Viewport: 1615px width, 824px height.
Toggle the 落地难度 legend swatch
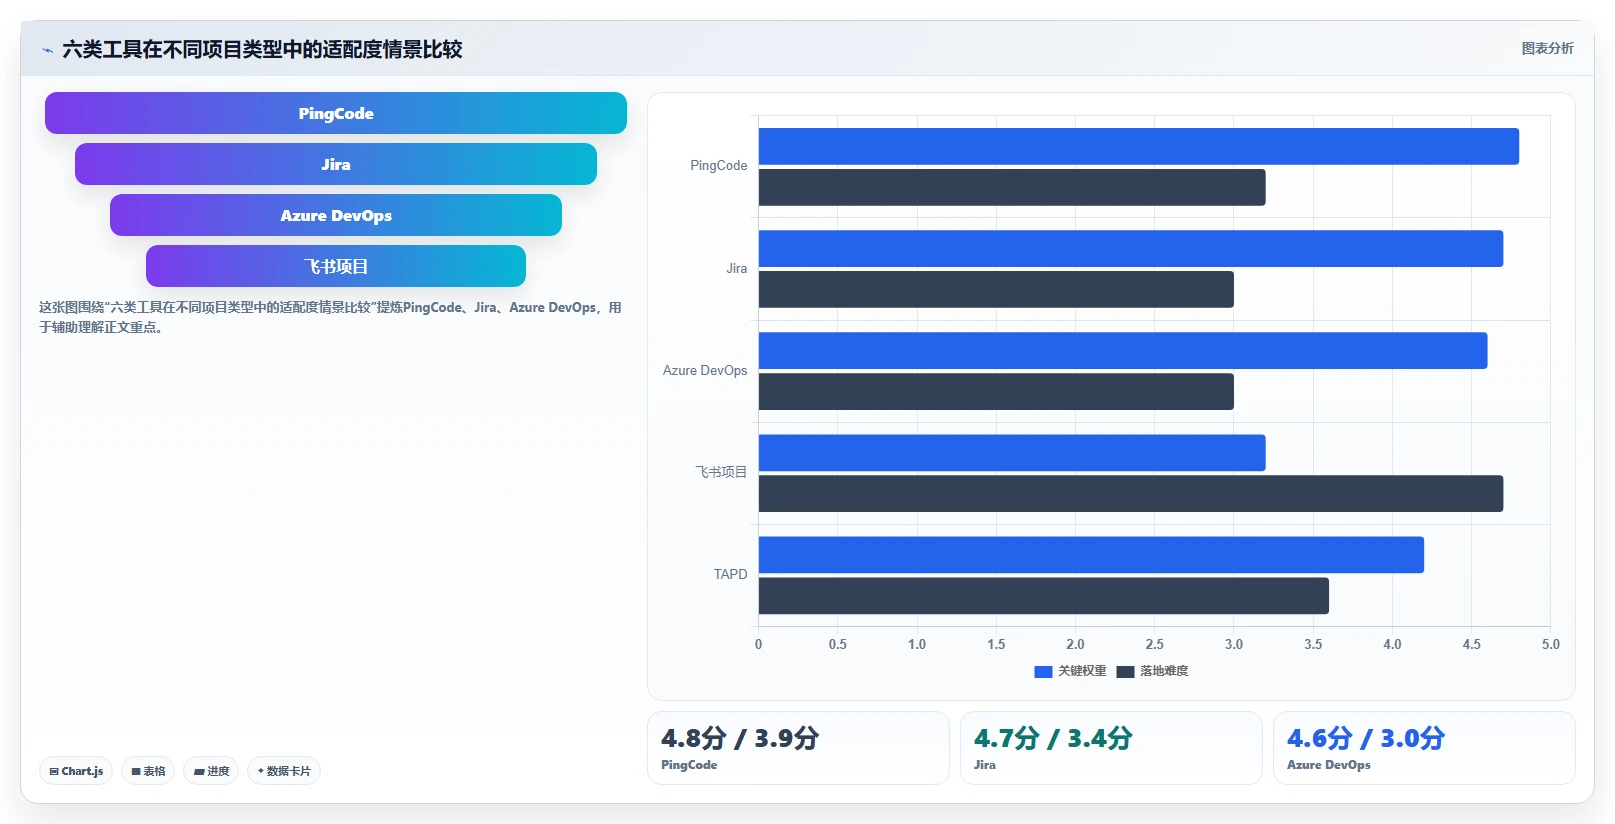(x=1125, y=672)
